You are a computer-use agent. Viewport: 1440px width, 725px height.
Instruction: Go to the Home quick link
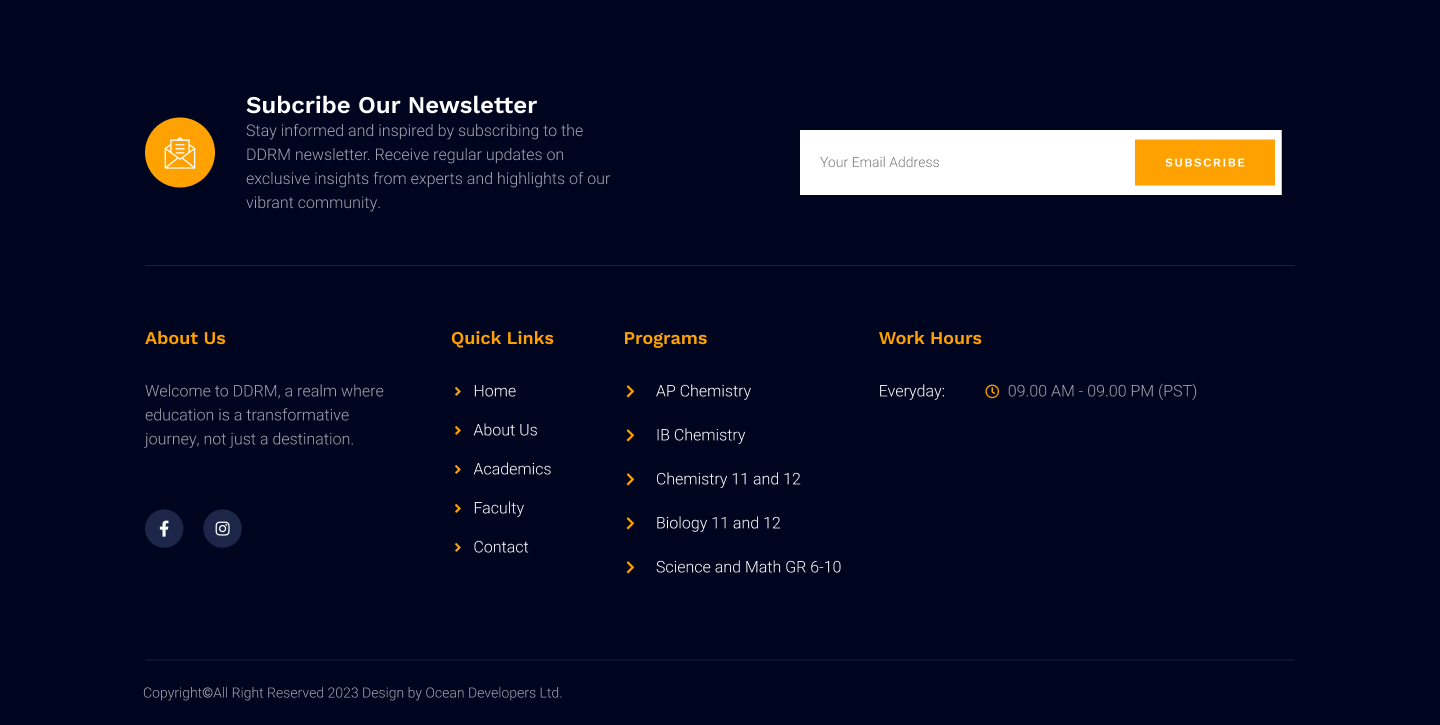point(494,391)
